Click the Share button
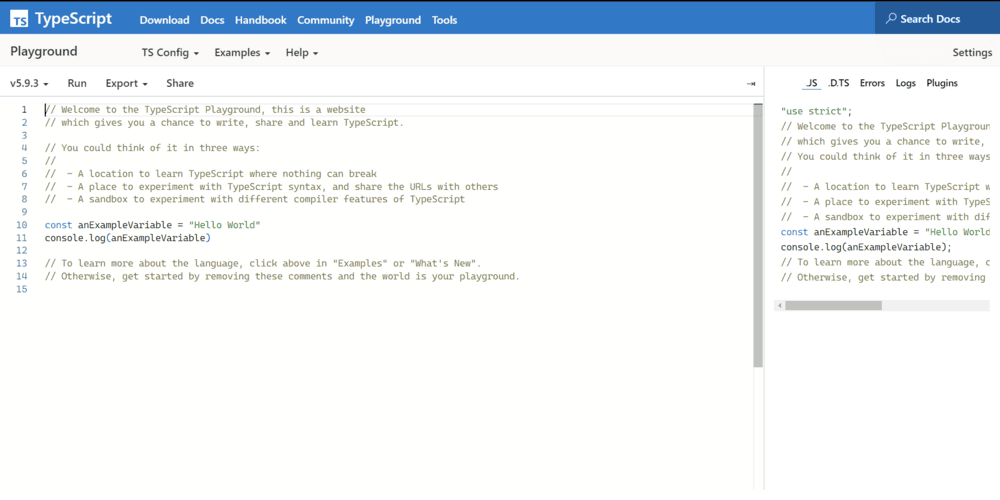This screenshot has width=1000, height=500. point(180,84)
